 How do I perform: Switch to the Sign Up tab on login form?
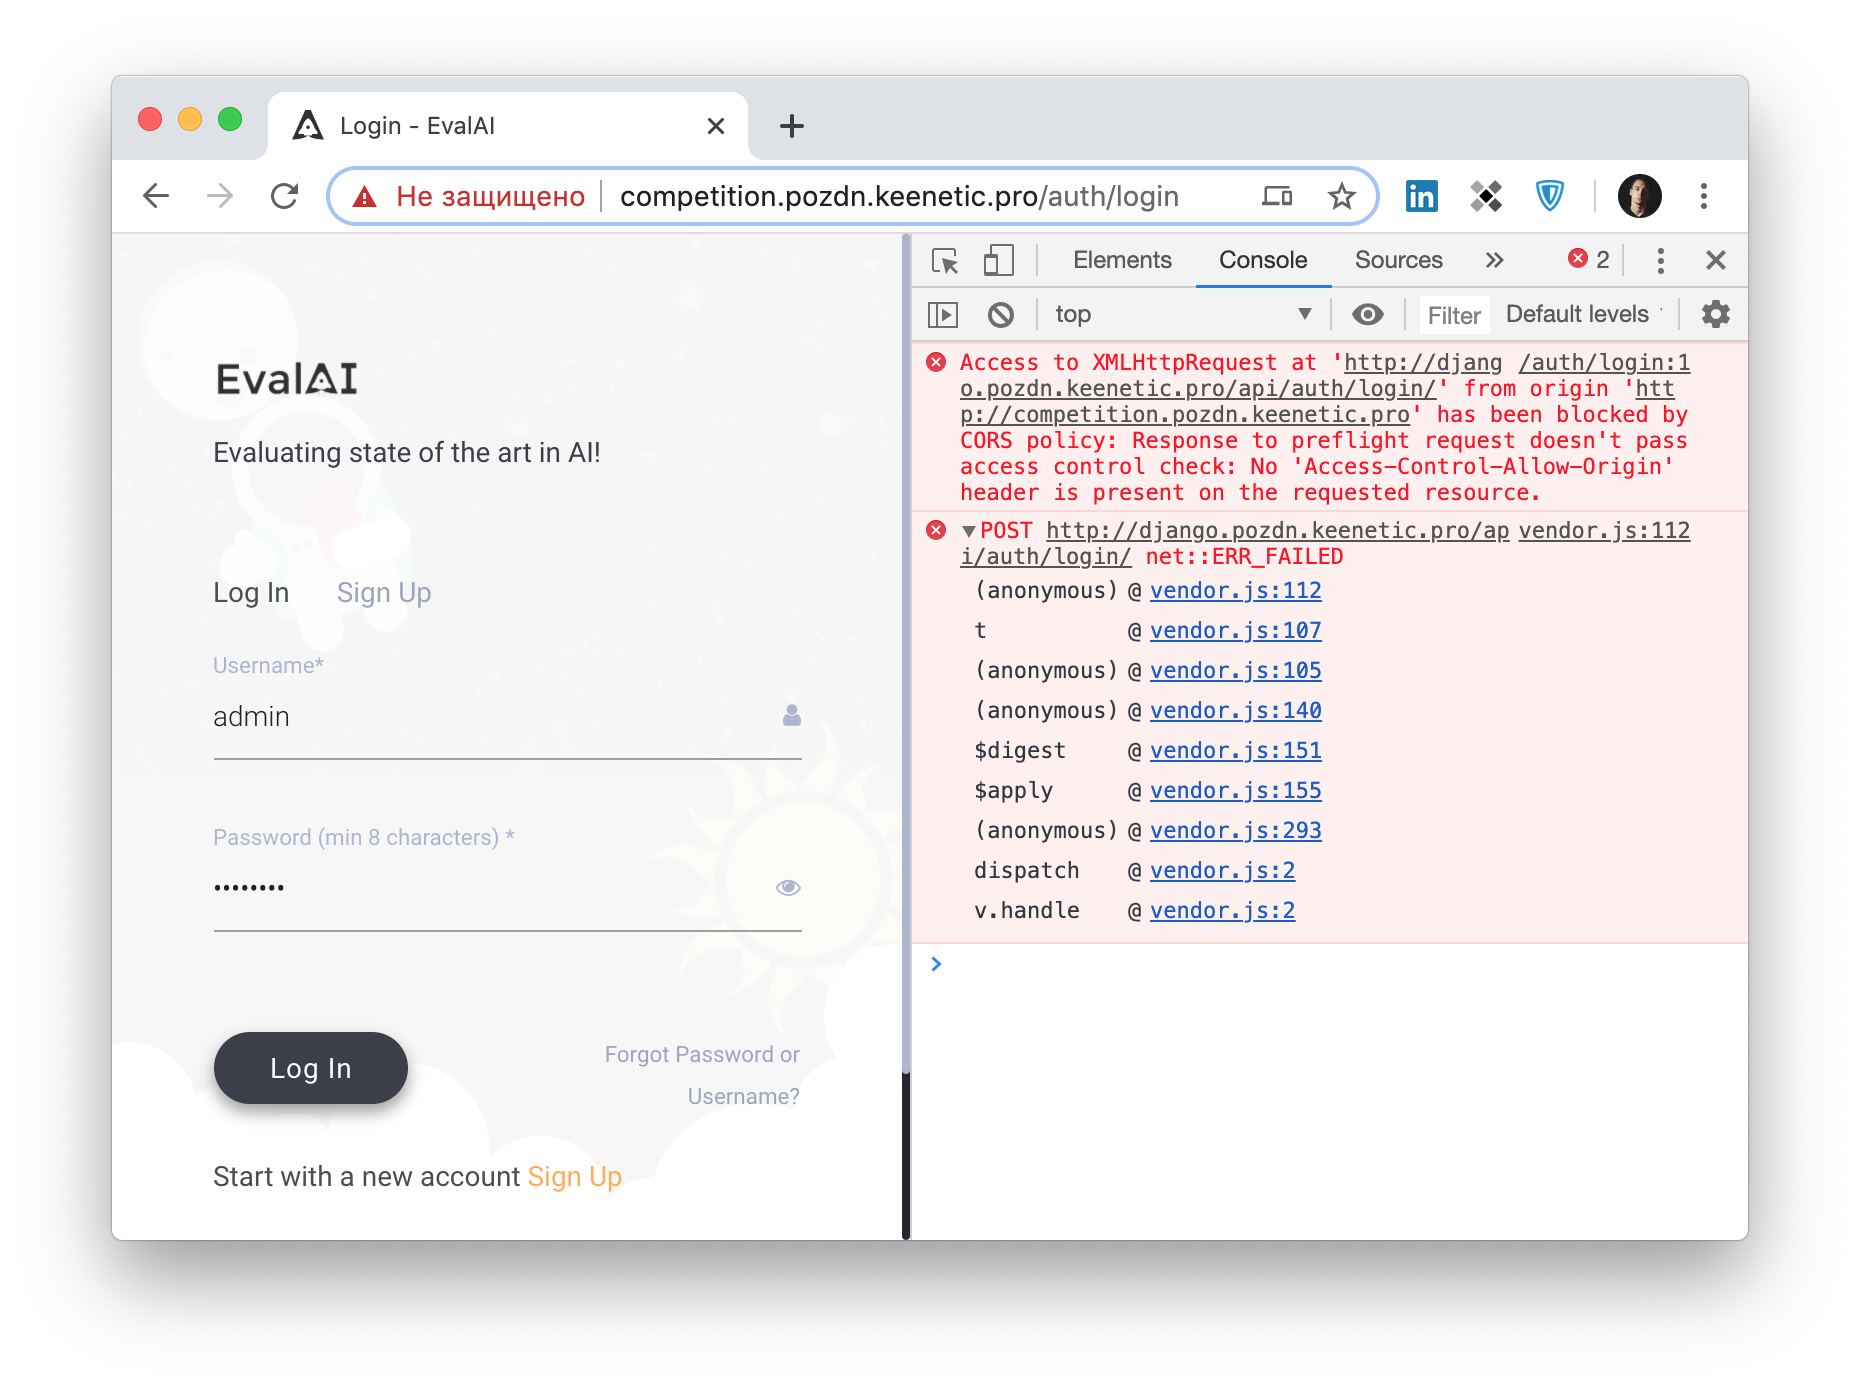pyautogui.click(x=384, y=592)
